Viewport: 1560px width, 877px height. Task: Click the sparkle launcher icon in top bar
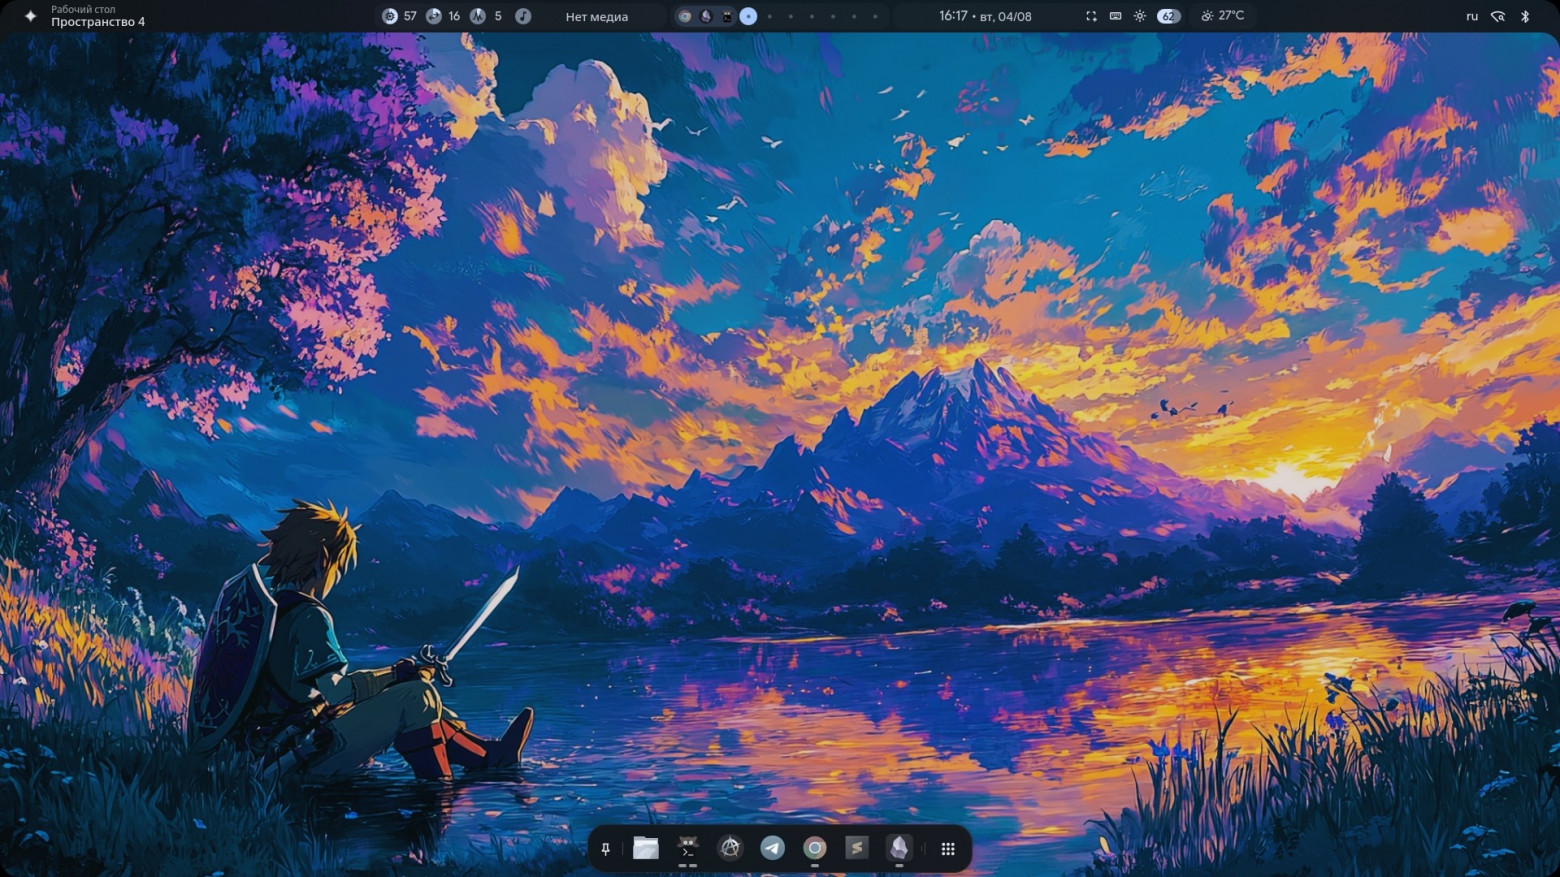pyautogui.click(x=30, y=16)
